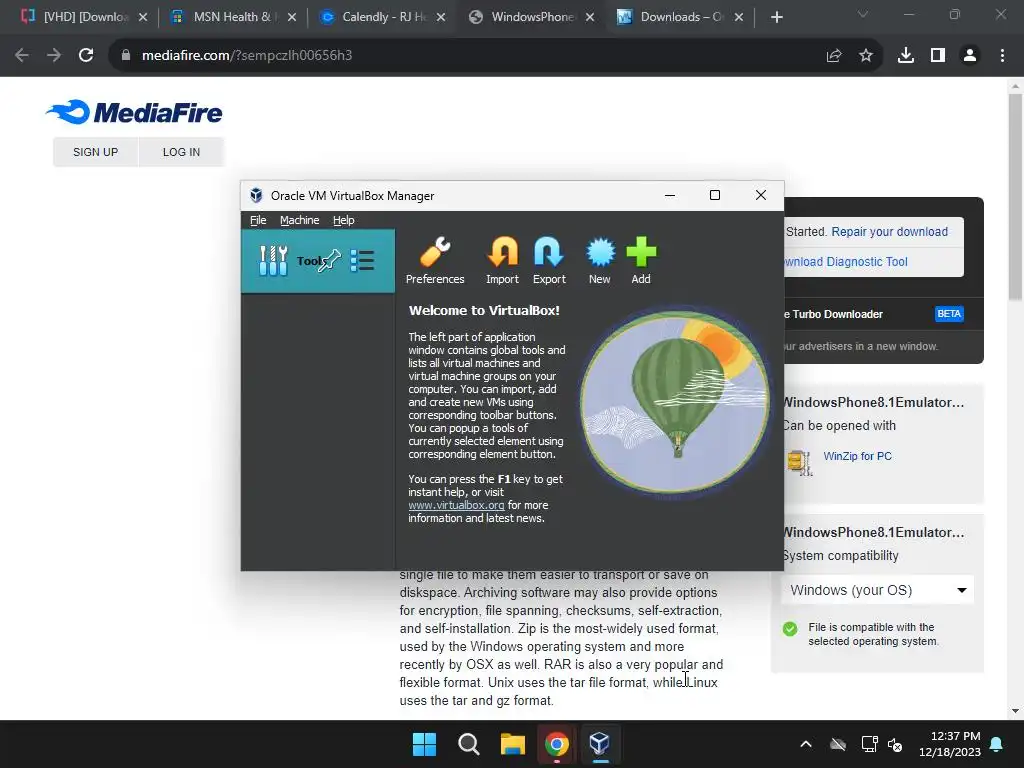Toggle Chrome side panel
Viewport: 1024px width, 768px height.
coord(938,56)
